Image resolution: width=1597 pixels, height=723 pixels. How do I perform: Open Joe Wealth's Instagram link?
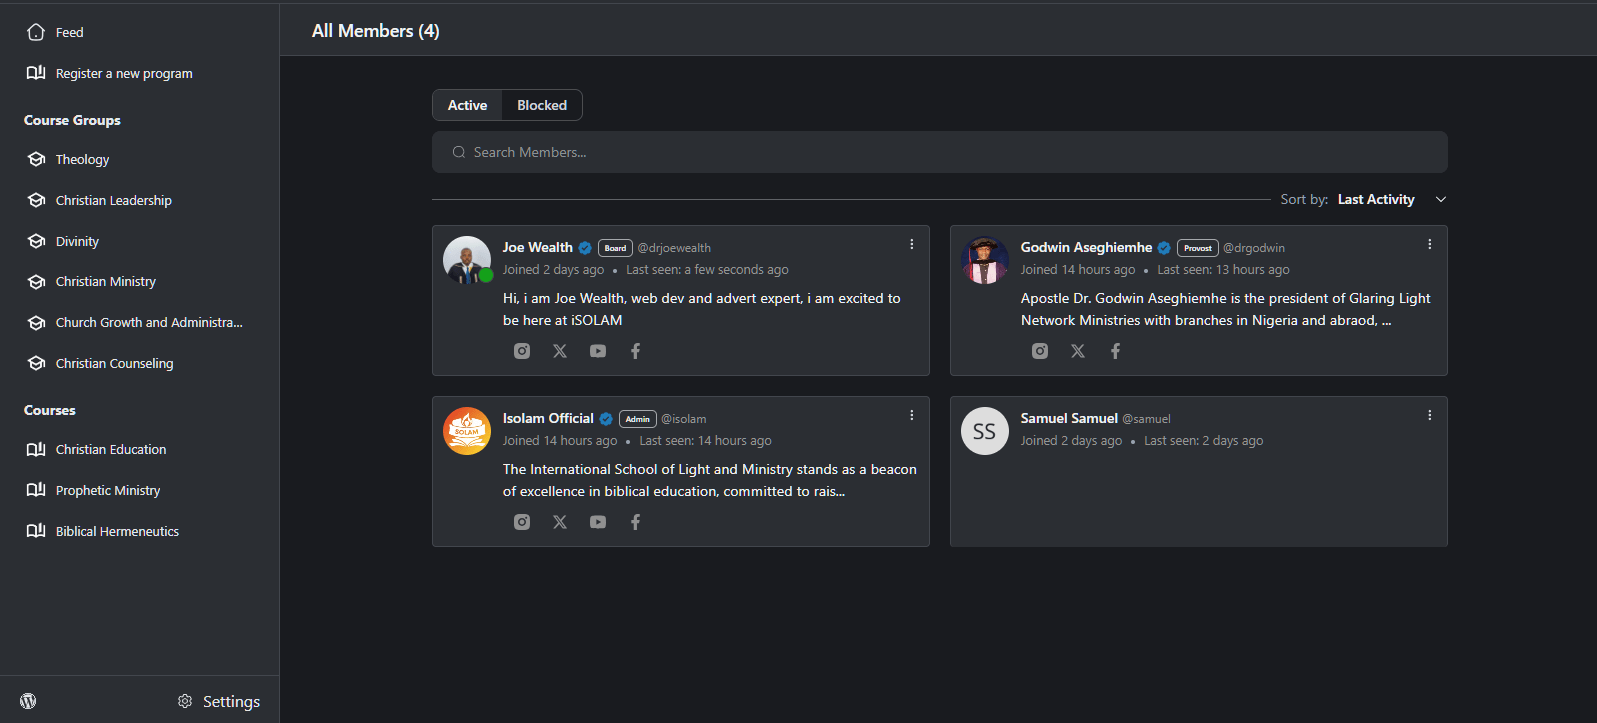(522, 351)
